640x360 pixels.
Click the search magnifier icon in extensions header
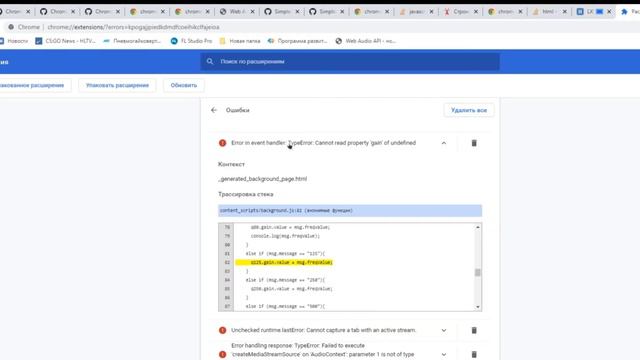coord(210,62)
